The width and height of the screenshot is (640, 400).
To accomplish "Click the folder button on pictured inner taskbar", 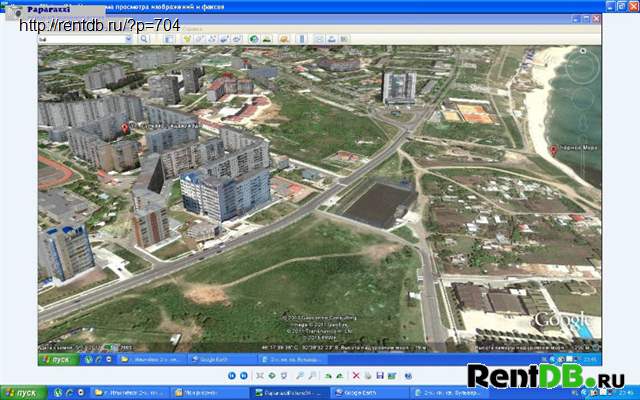I will pyautogui.click(x=151, y=360).
